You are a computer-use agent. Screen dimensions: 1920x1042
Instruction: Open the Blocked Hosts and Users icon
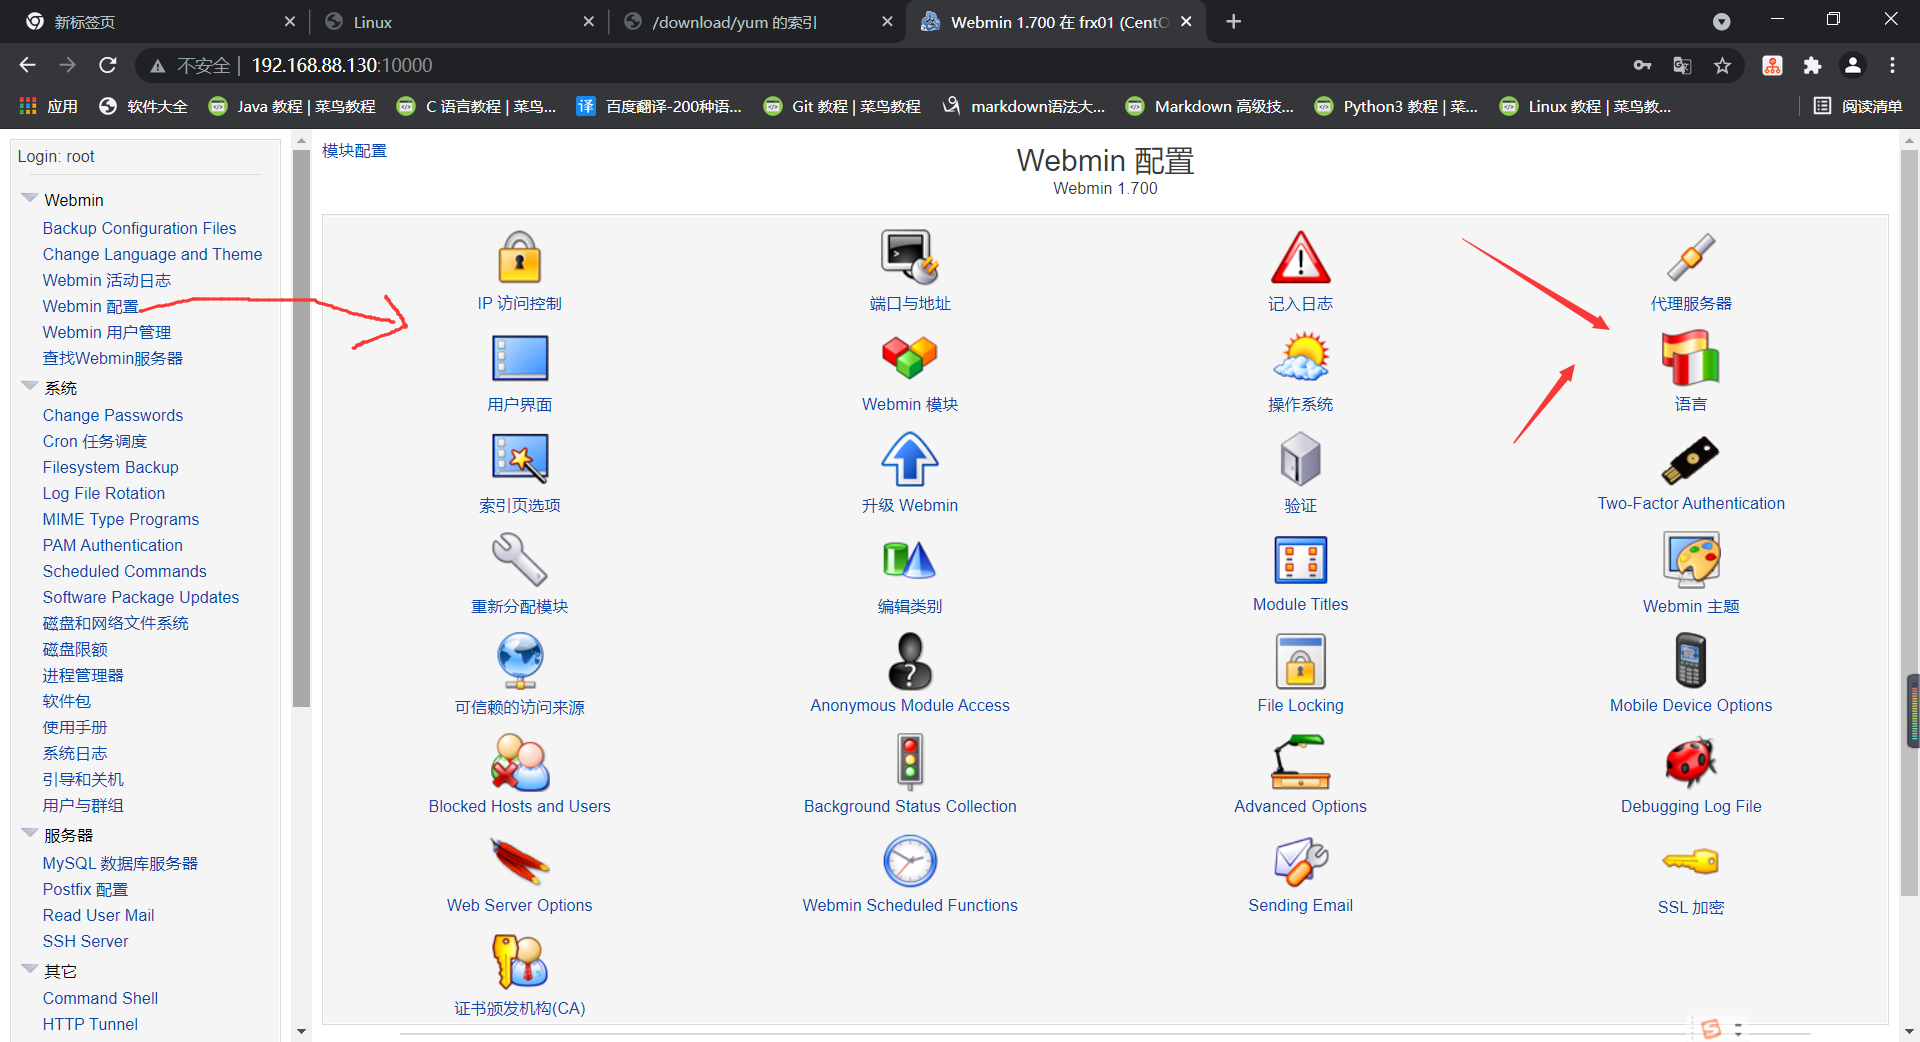519,762
